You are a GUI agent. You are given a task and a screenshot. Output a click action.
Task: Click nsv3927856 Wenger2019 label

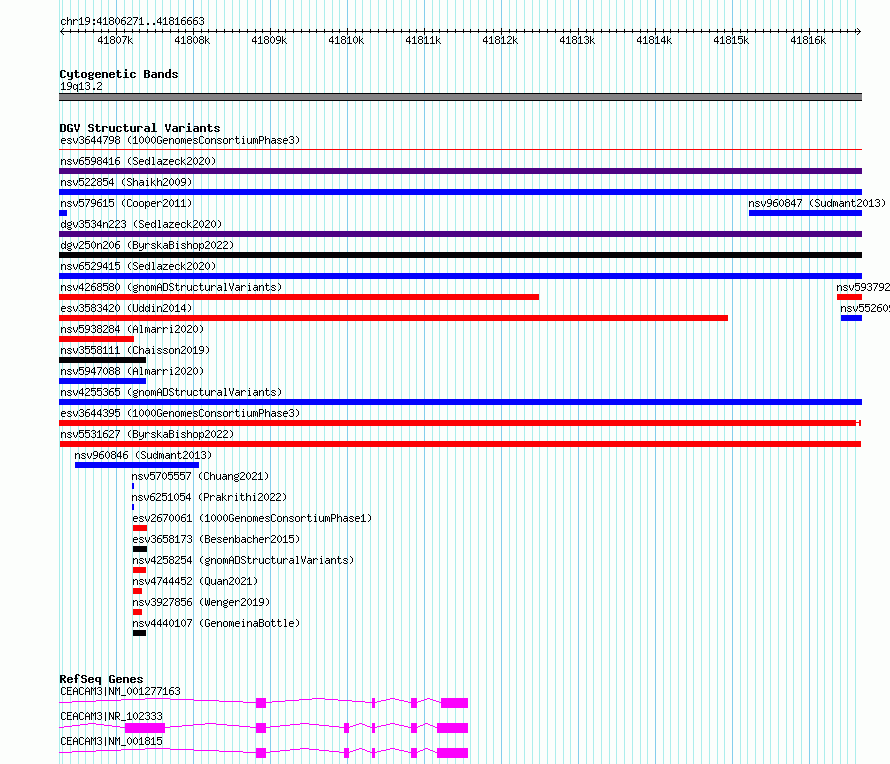[x=201, y=602]
